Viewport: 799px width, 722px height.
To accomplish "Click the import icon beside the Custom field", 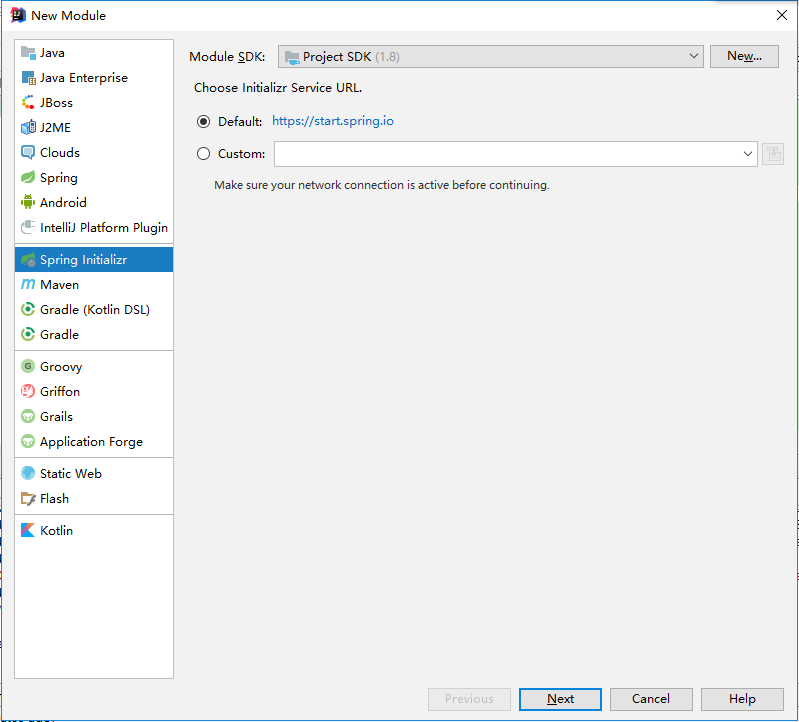I will coord(773,154).
